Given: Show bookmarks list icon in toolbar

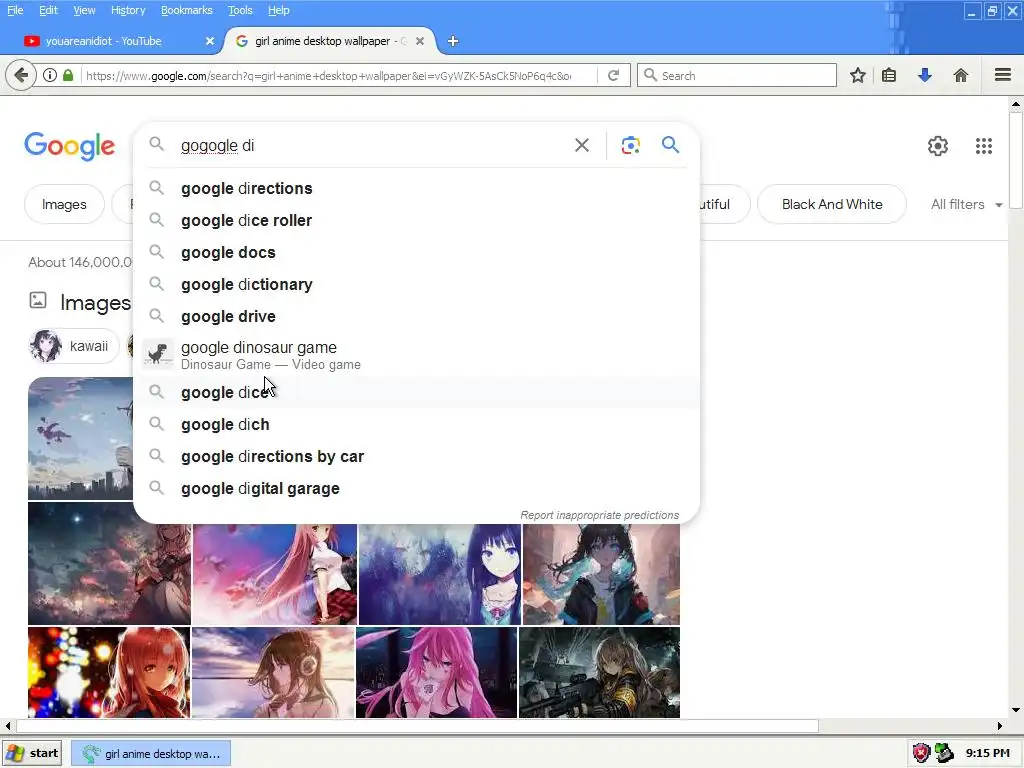Looking at the screenshot, I should coord(889,75).
